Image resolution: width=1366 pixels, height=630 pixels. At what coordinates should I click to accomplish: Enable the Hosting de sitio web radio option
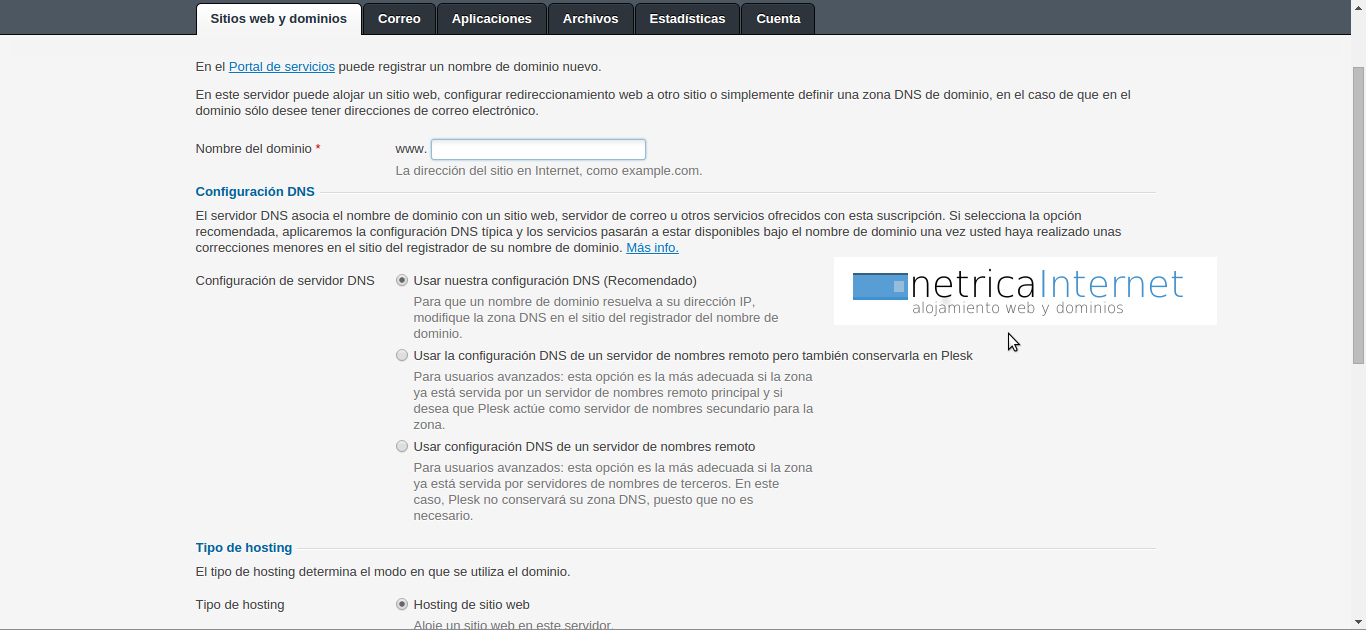click(402, 605)
